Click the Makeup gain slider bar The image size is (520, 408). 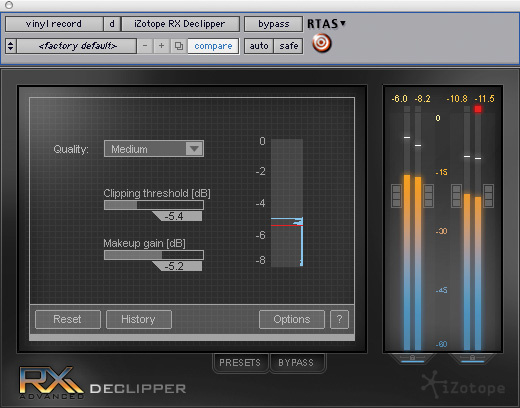154,255
